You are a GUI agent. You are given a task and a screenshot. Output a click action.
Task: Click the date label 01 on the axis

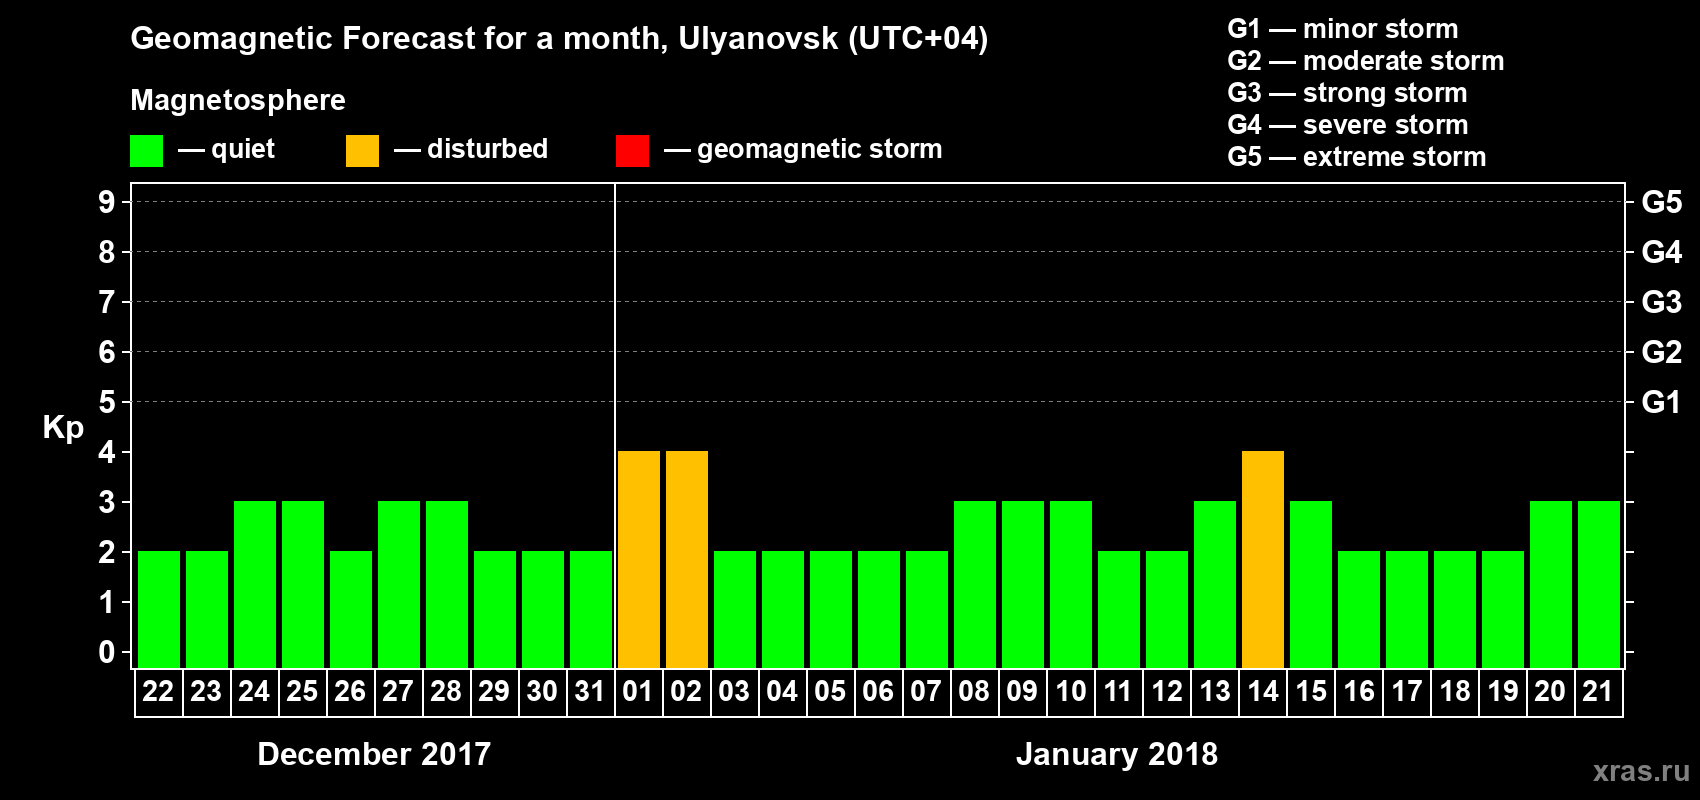click(x=638, y=691)
